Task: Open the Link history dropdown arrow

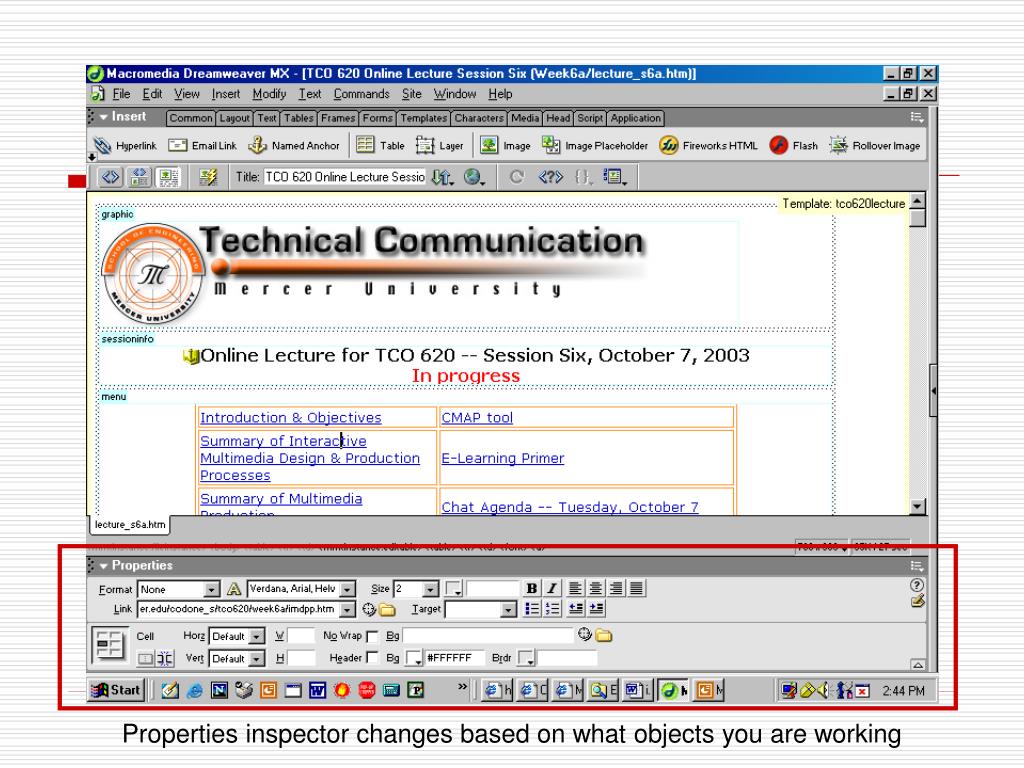Action: point(348,609)
